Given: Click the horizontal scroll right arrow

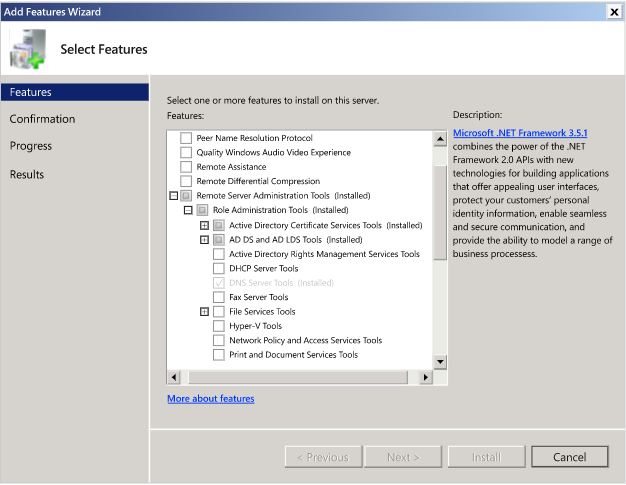Looking at the screenshot, I should pos(426,377).
